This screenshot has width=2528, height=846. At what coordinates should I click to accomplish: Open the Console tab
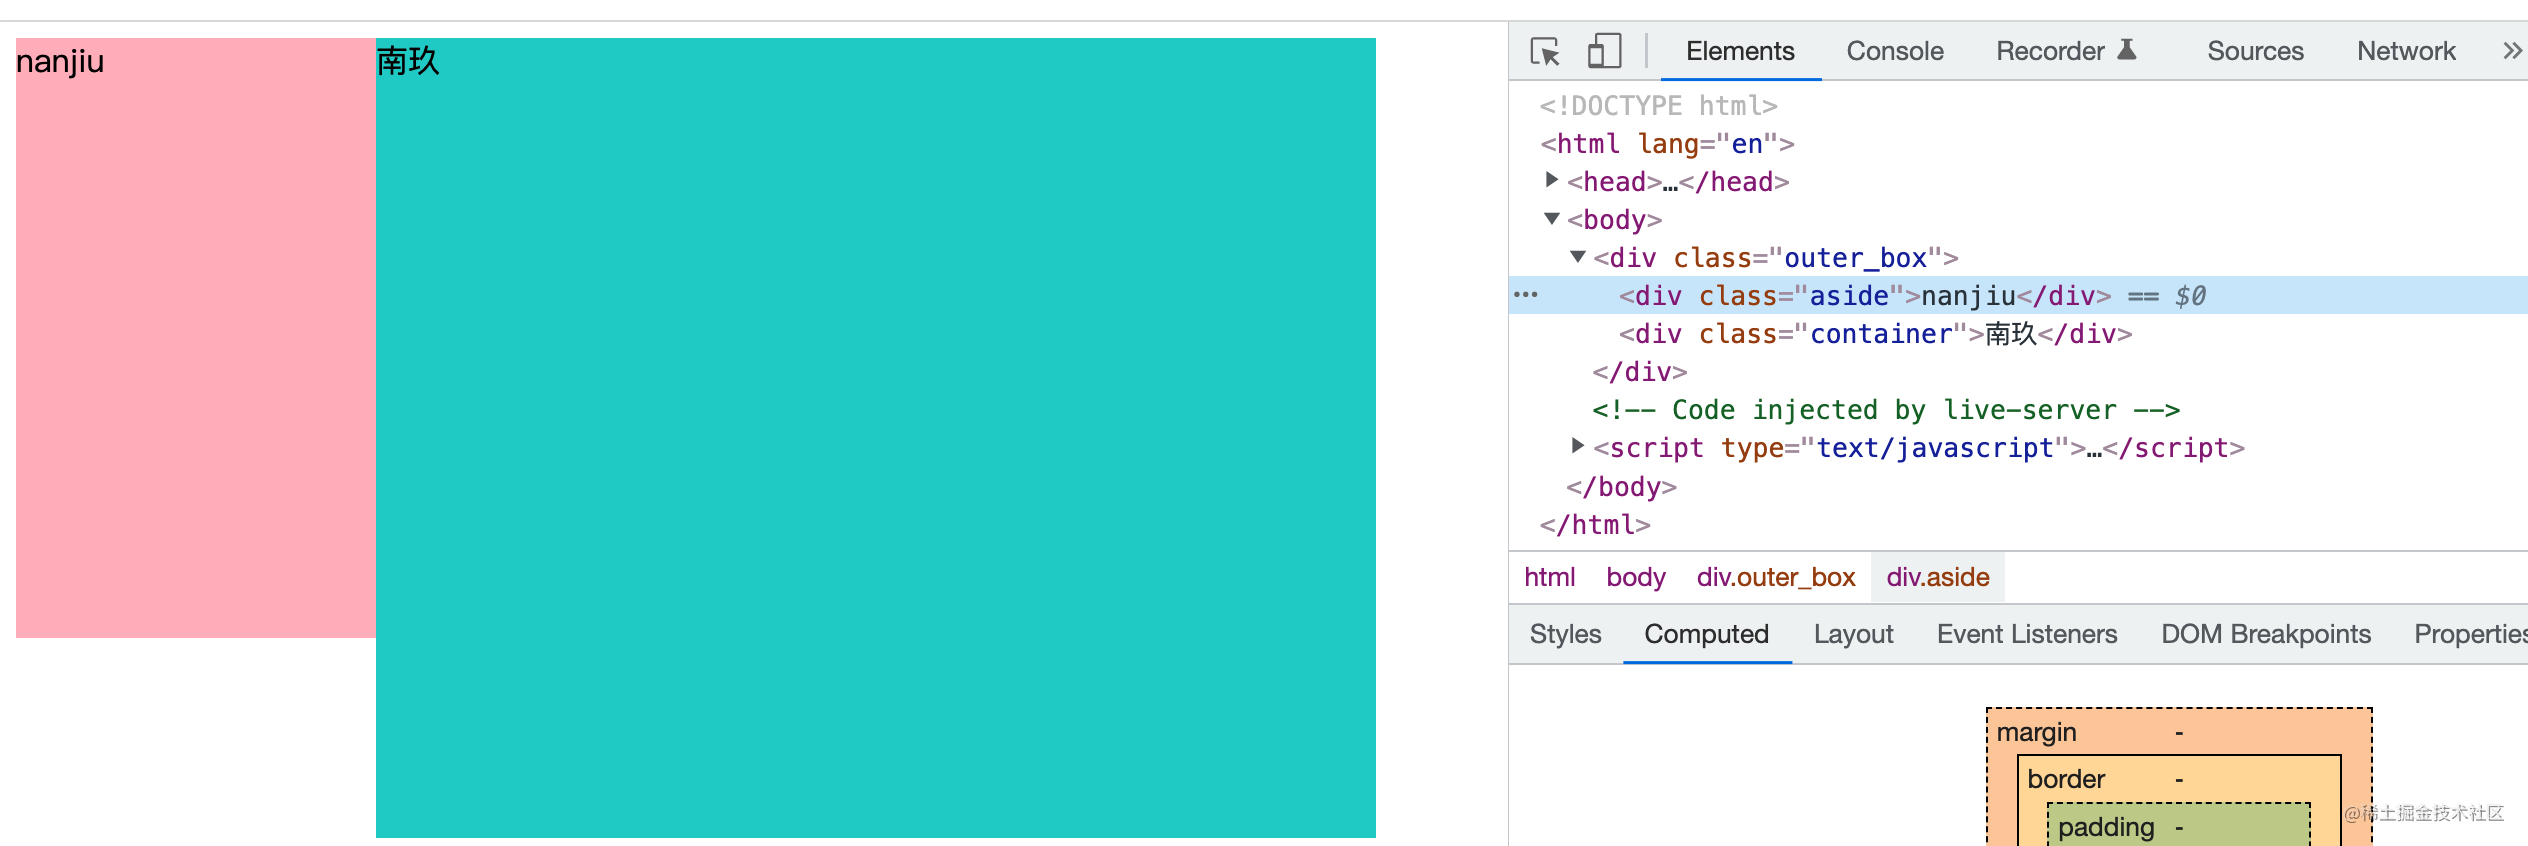pos(1894,51)
